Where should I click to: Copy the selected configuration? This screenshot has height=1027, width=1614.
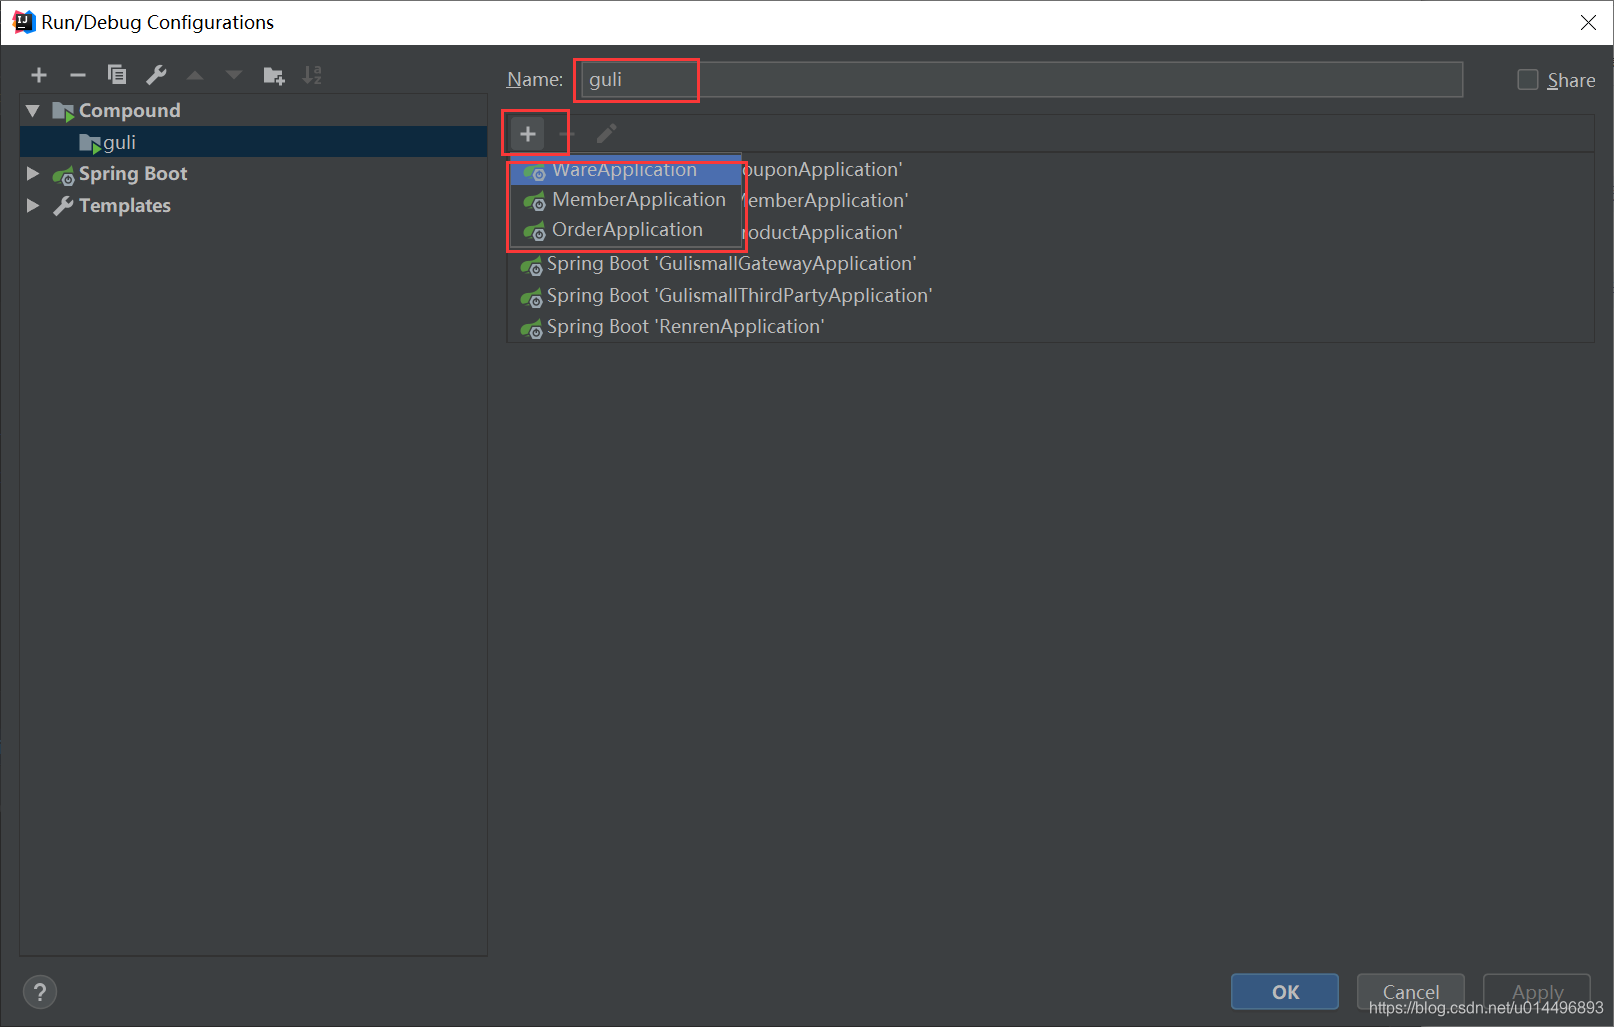(x=117, y=75)
